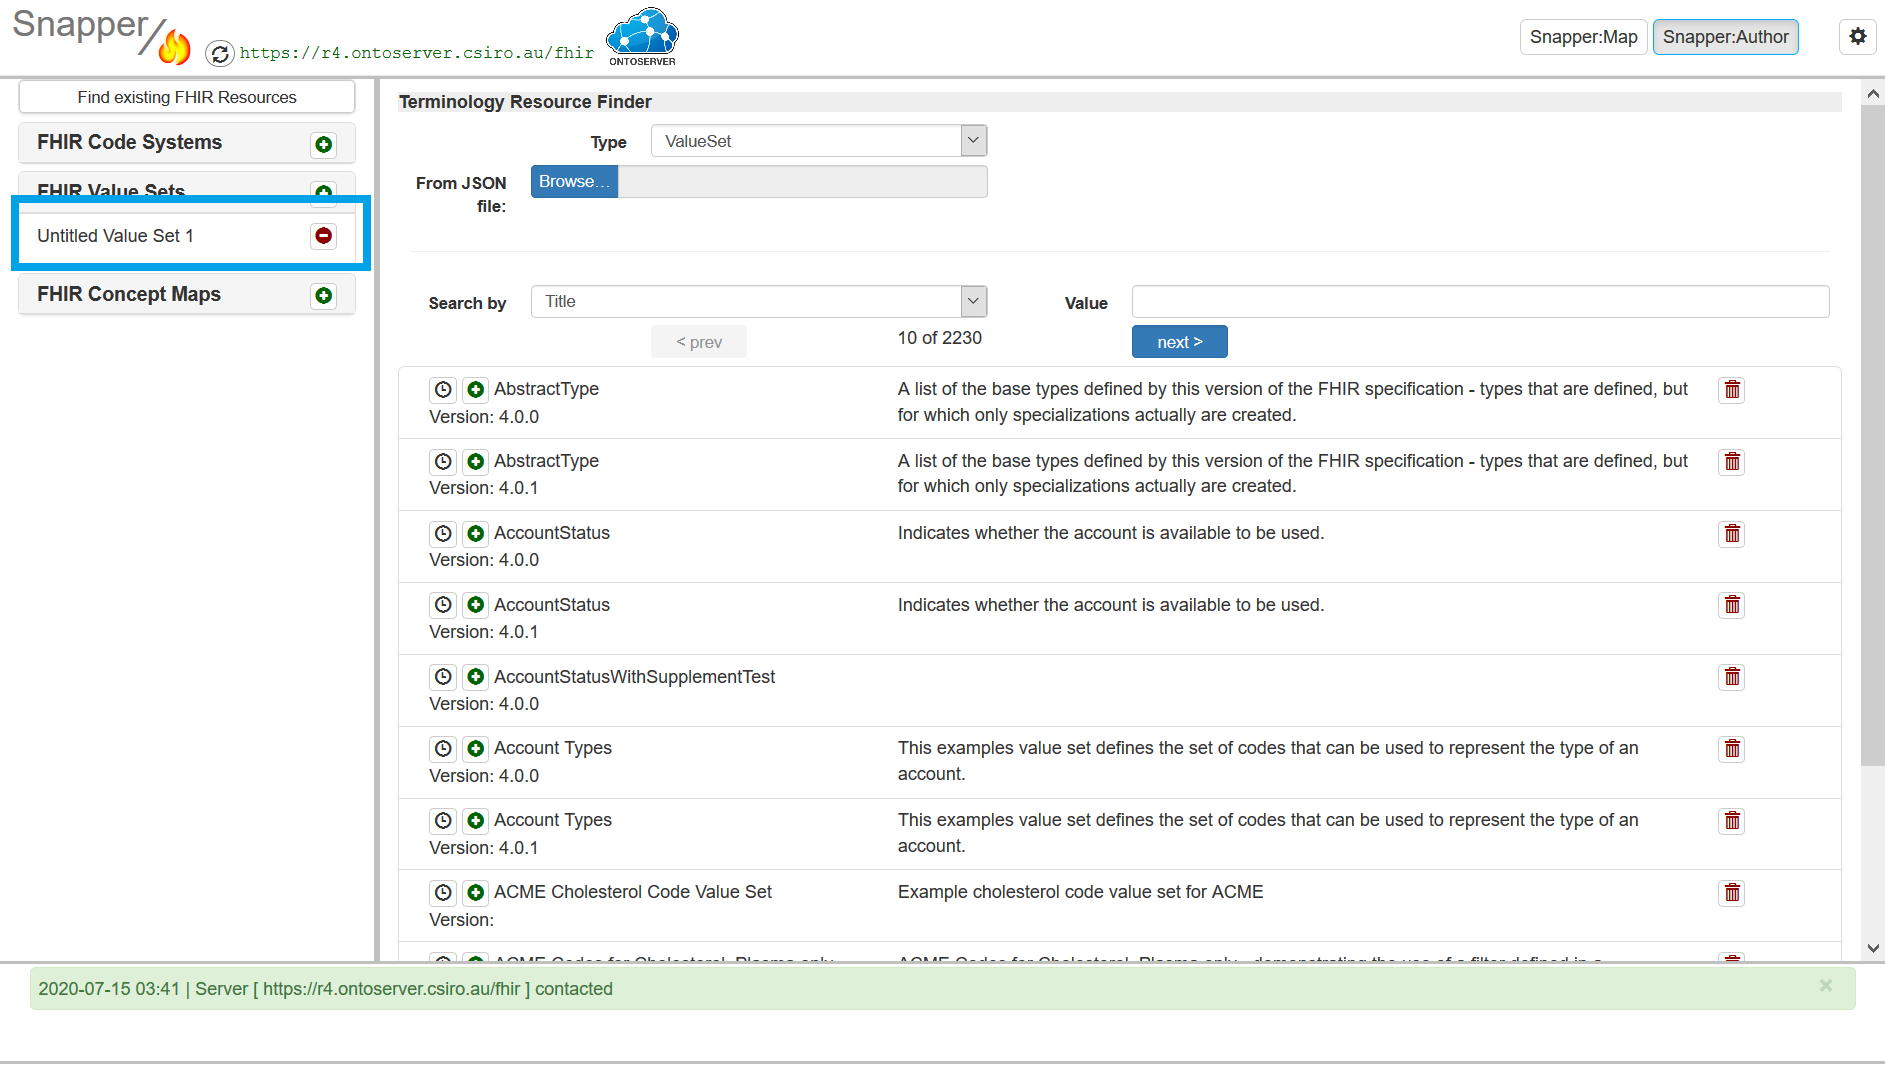Screen dimensions: 1885x1092
Task: Add AbstractType version 4.0.0 via plus icon
Action: (x=476, y=390)
